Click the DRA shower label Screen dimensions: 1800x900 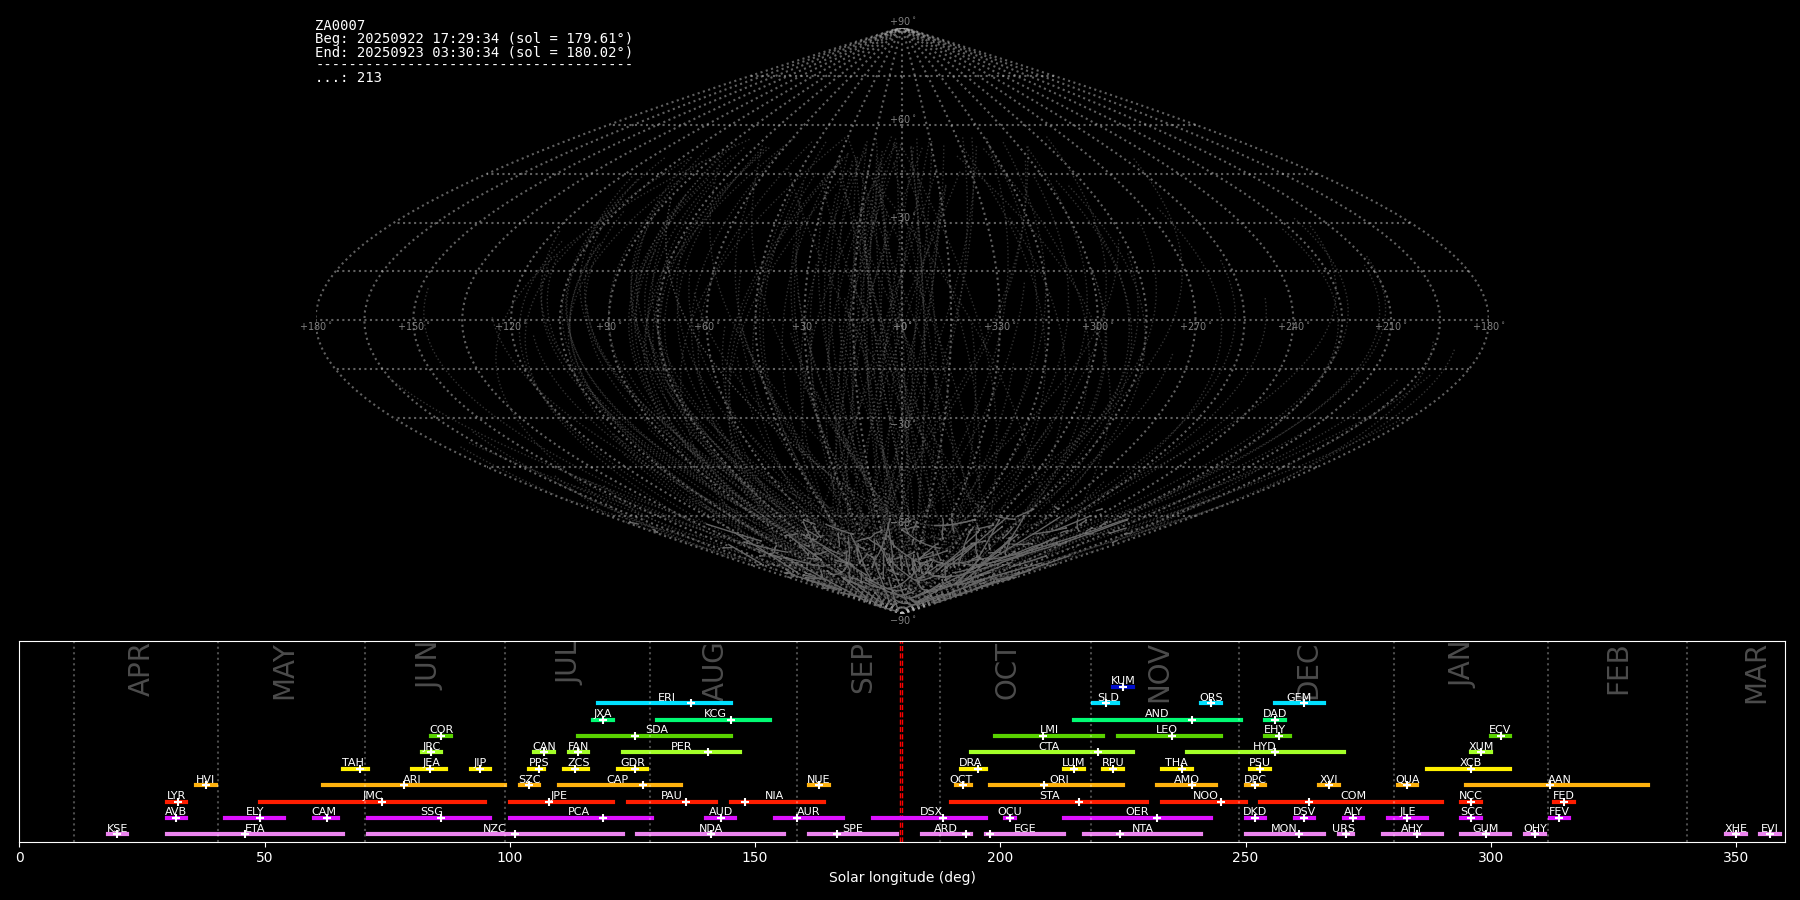point(970,763)
